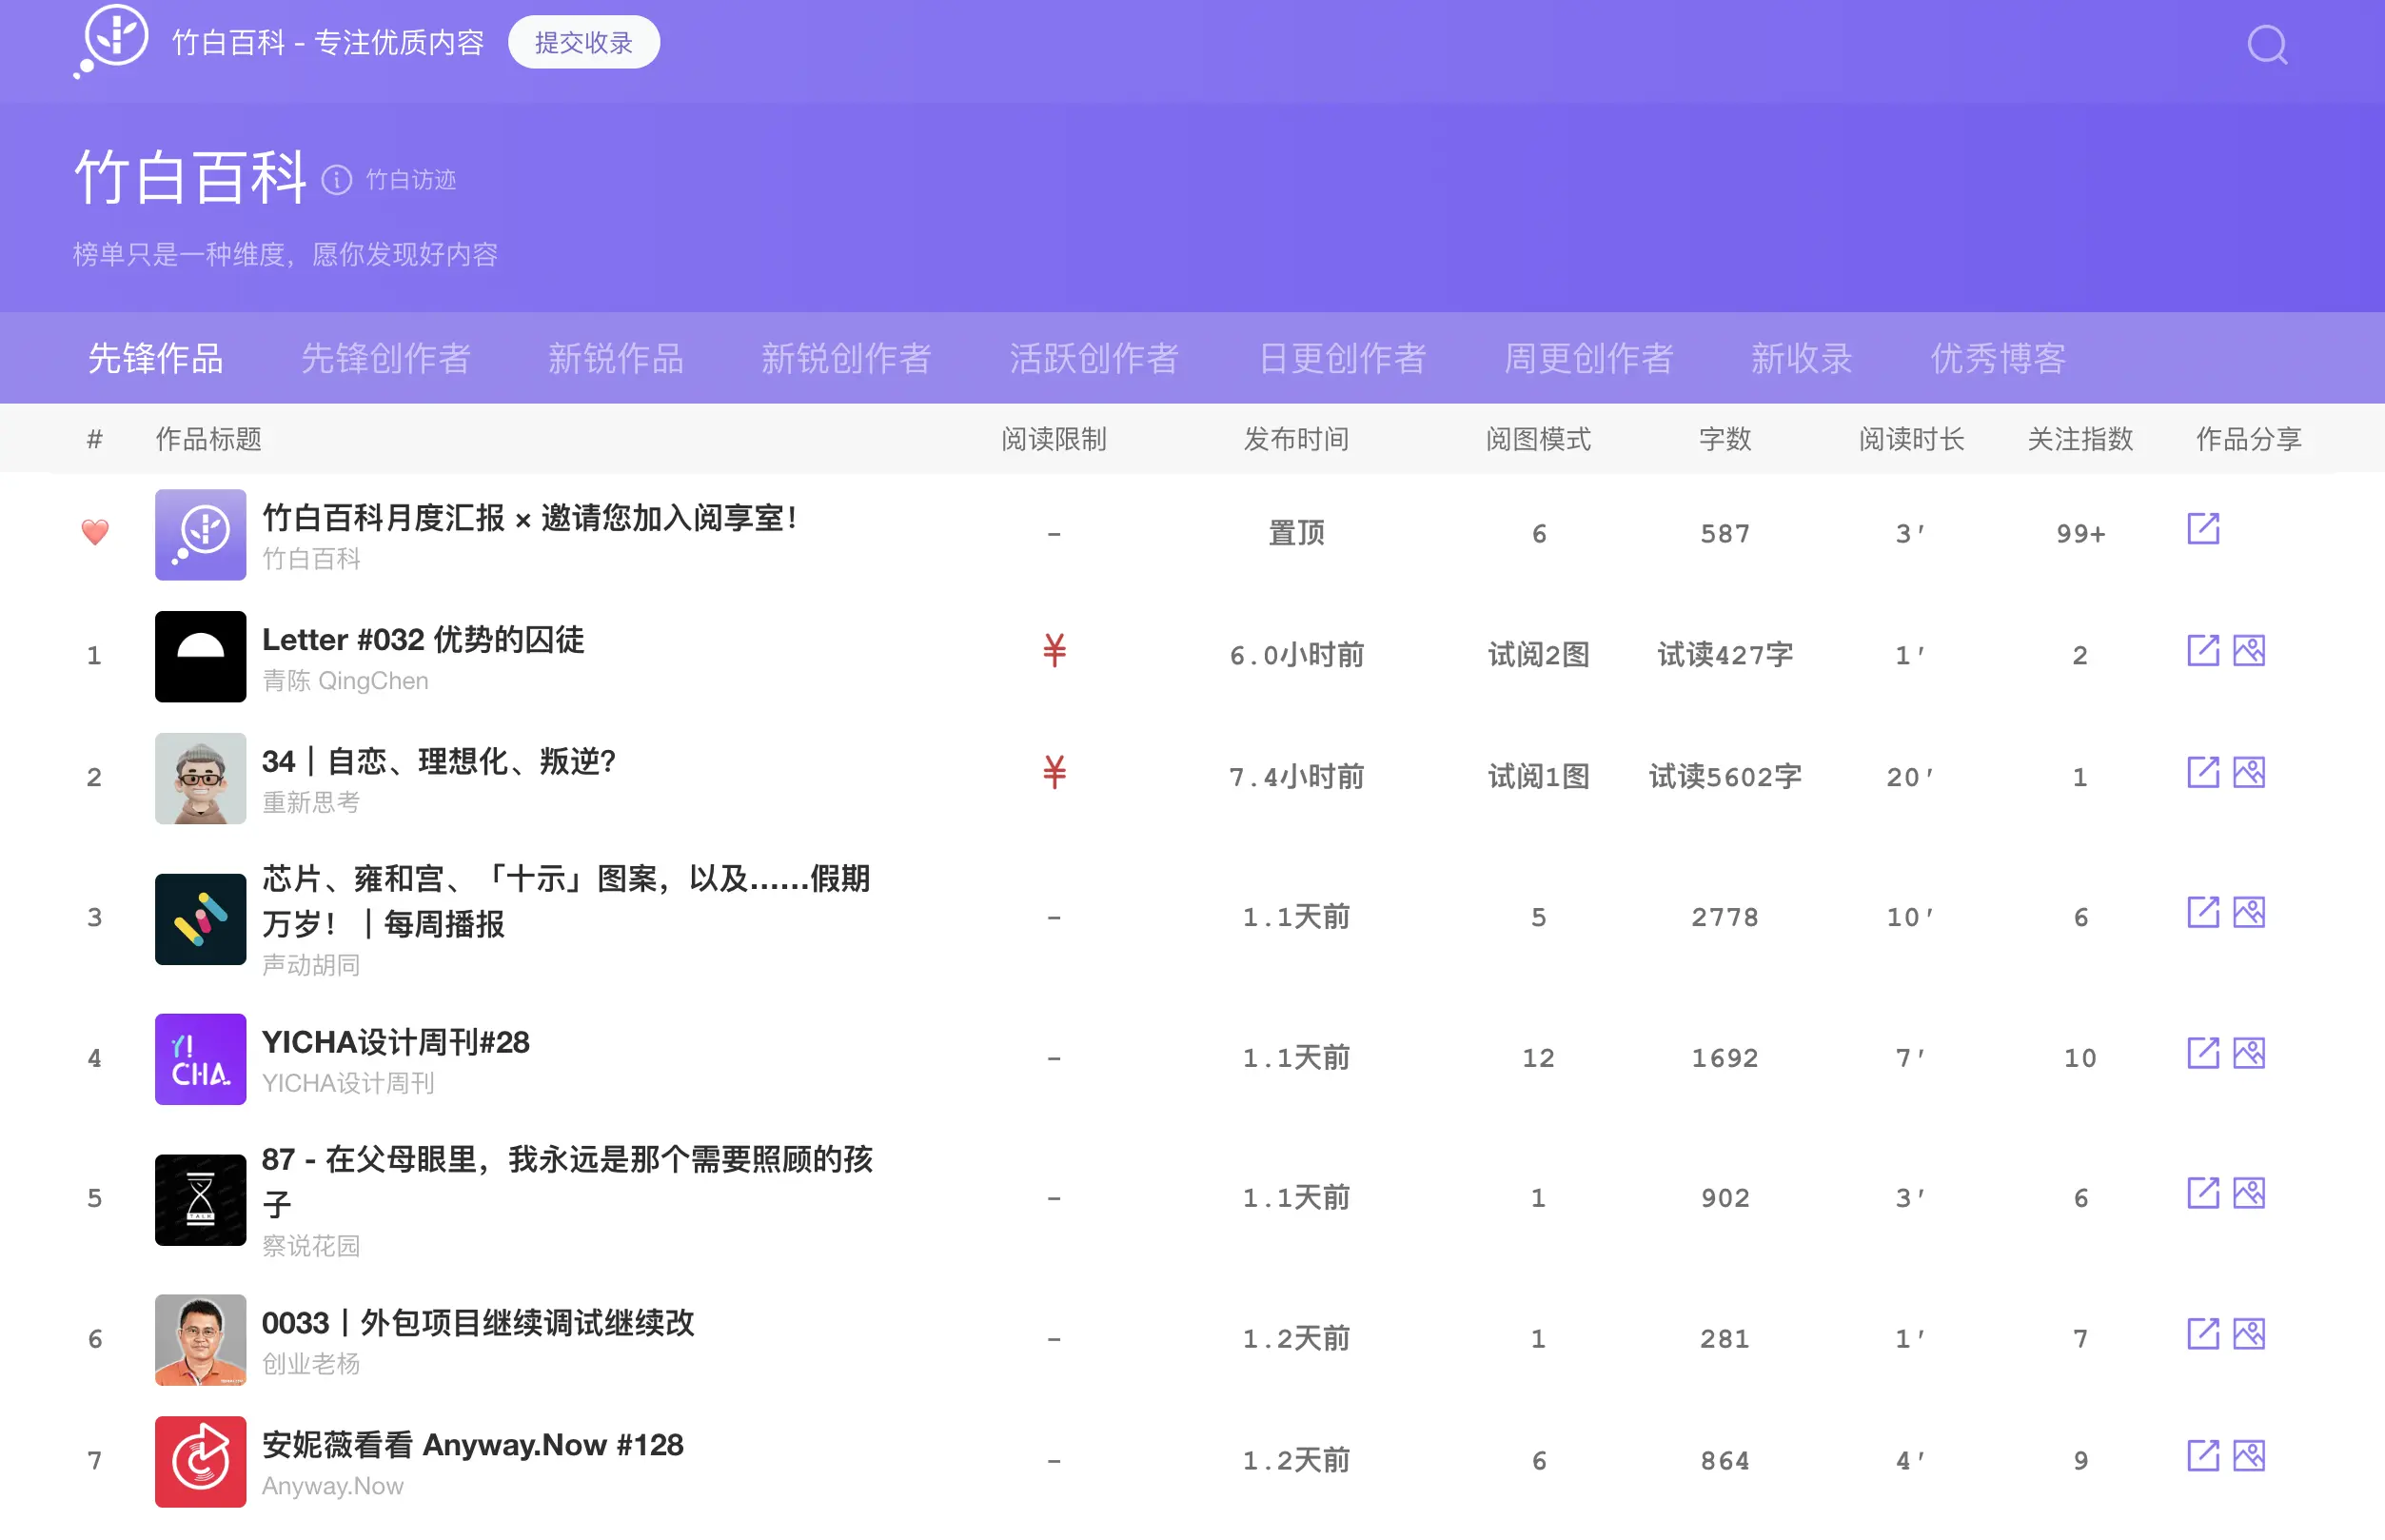This screenshot has height=1540, width=2385.
Task: Click the red heart icon on pinned row
Action: click(95, 531)
